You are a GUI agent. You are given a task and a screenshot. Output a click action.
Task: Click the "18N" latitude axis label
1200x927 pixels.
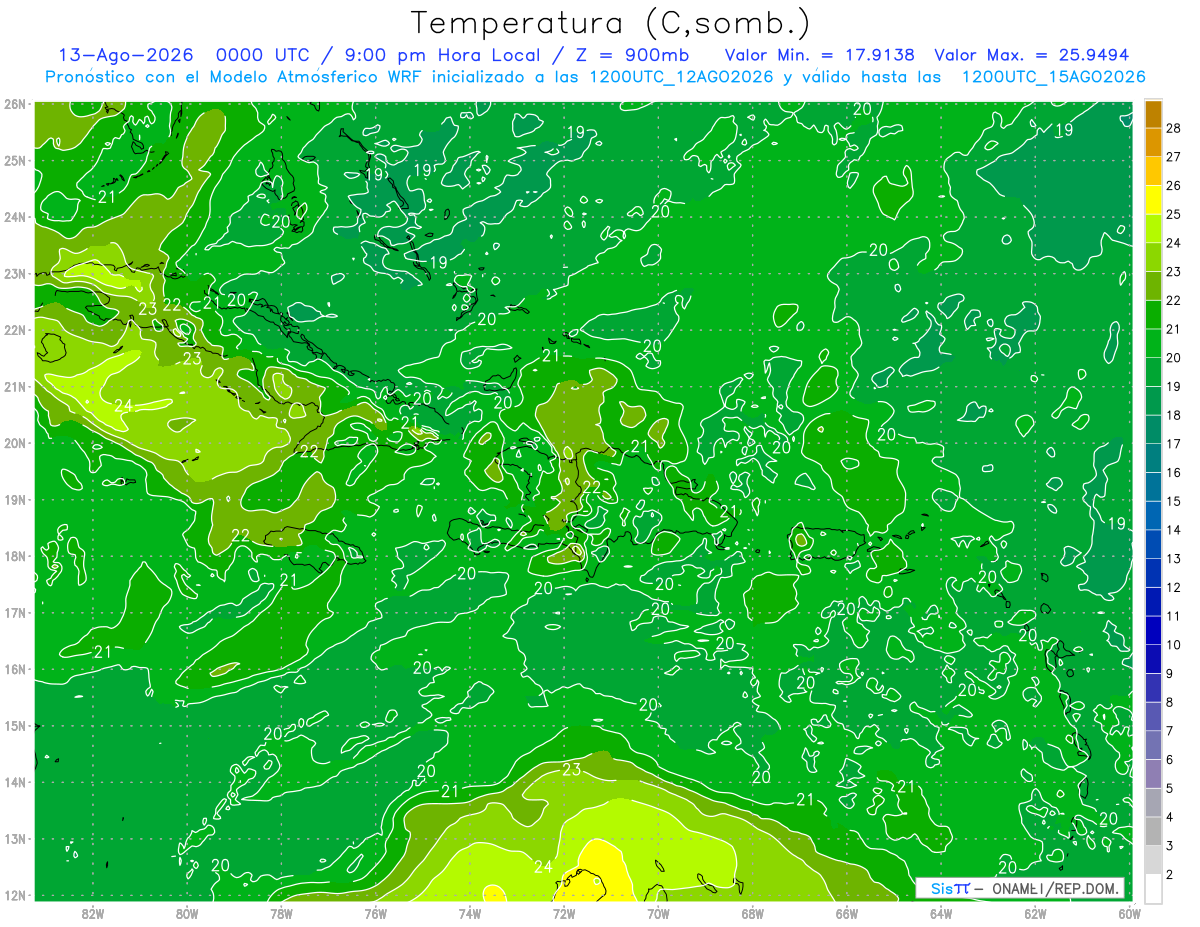[x=14, y=556]
